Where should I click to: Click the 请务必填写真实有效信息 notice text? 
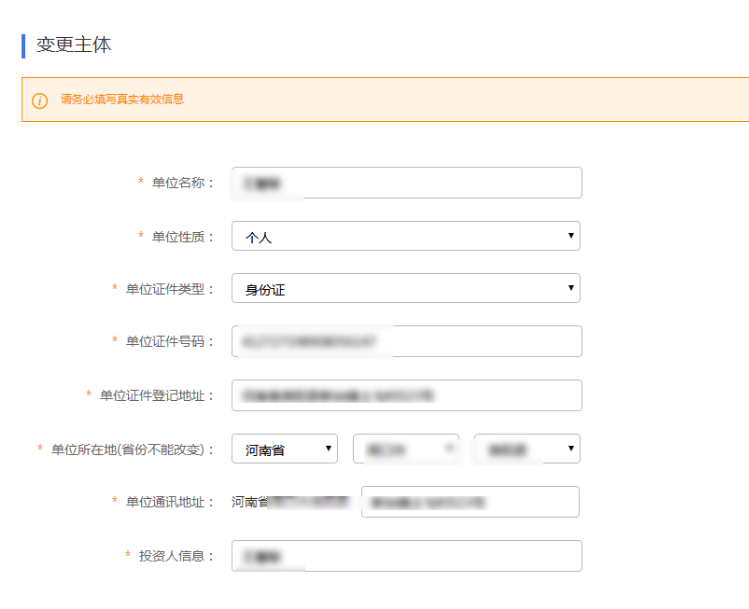[x=121, y=100]
